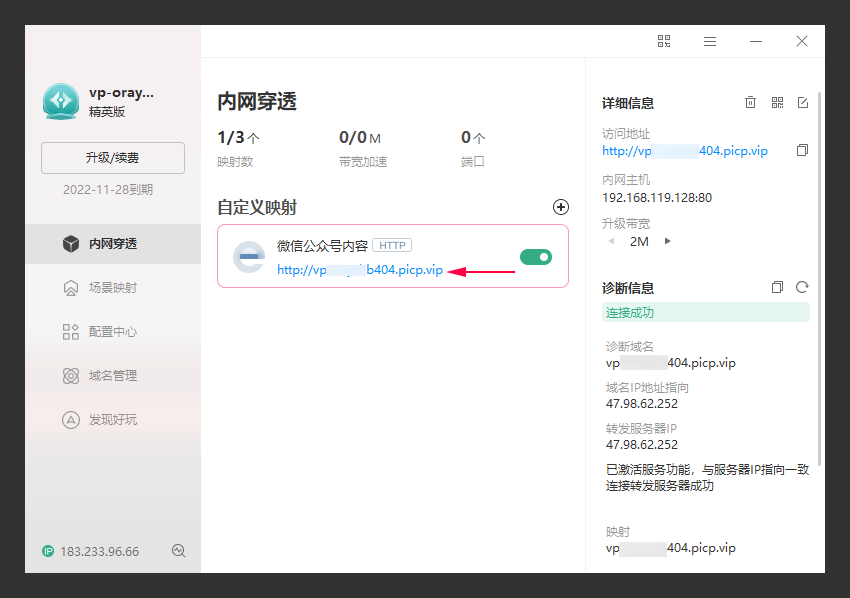Copy 诊断信息 with the copy icon
The height and width of the screenshot is (598, 850).
point(777,287)
